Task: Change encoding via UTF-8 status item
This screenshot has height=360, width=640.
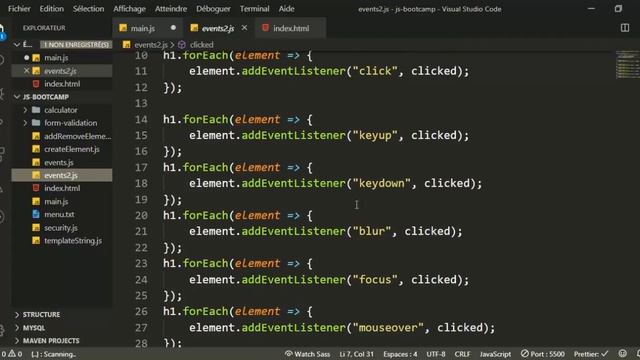Action: (436, 354)
